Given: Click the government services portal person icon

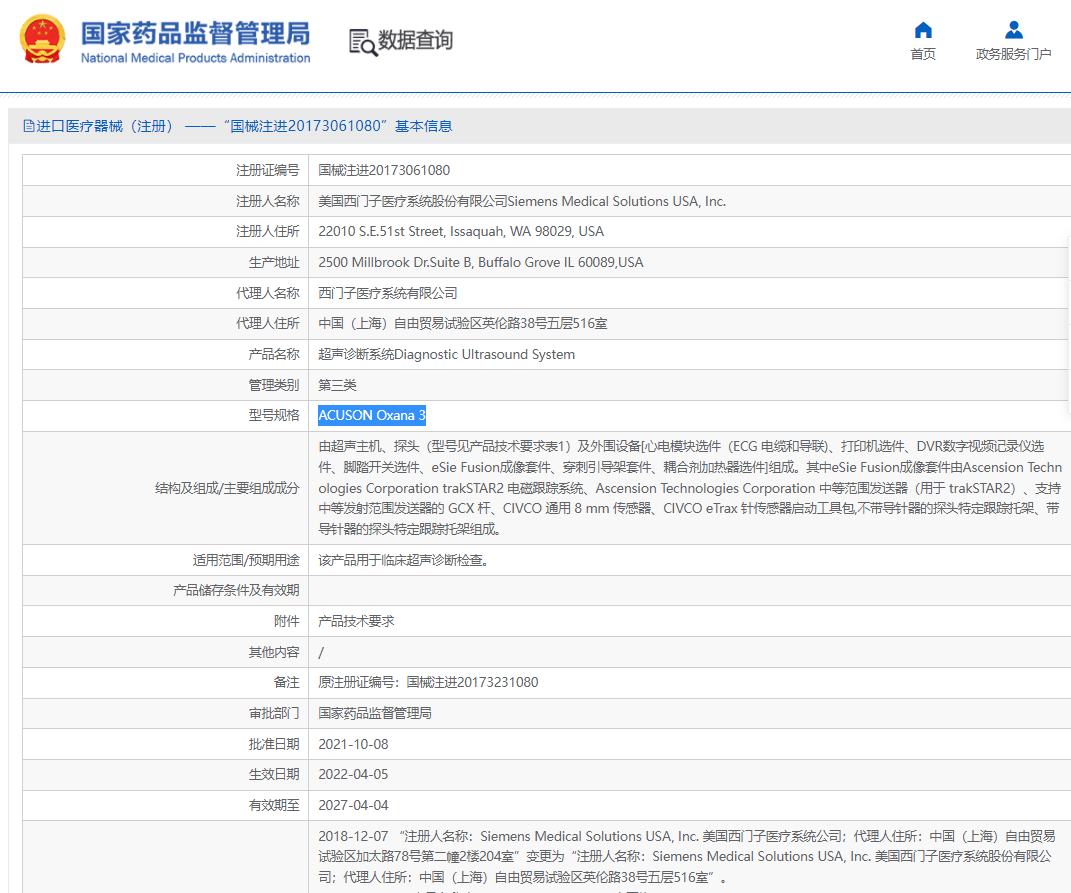Looking at the screenshot, I should point(1014,30).
